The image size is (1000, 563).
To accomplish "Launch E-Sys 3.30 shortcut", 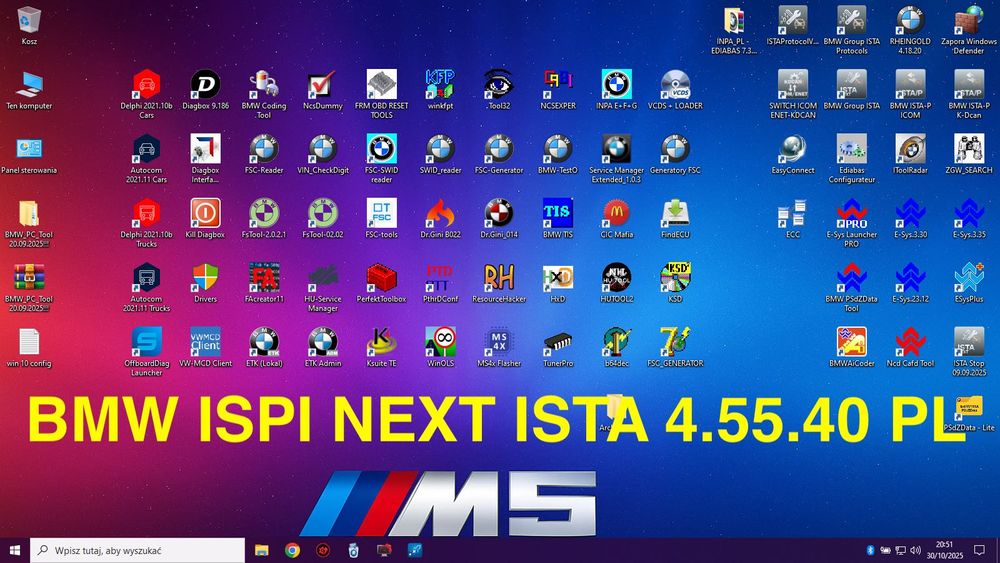I will (x=910, y=213).
